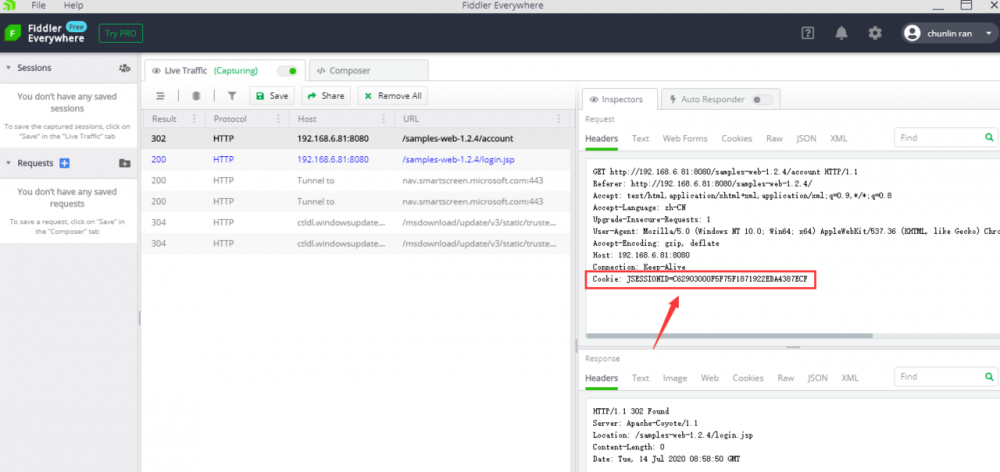Select the Response Text tab
The width and height of the screenshot is (1000, 472).
(x=640, y=378)
